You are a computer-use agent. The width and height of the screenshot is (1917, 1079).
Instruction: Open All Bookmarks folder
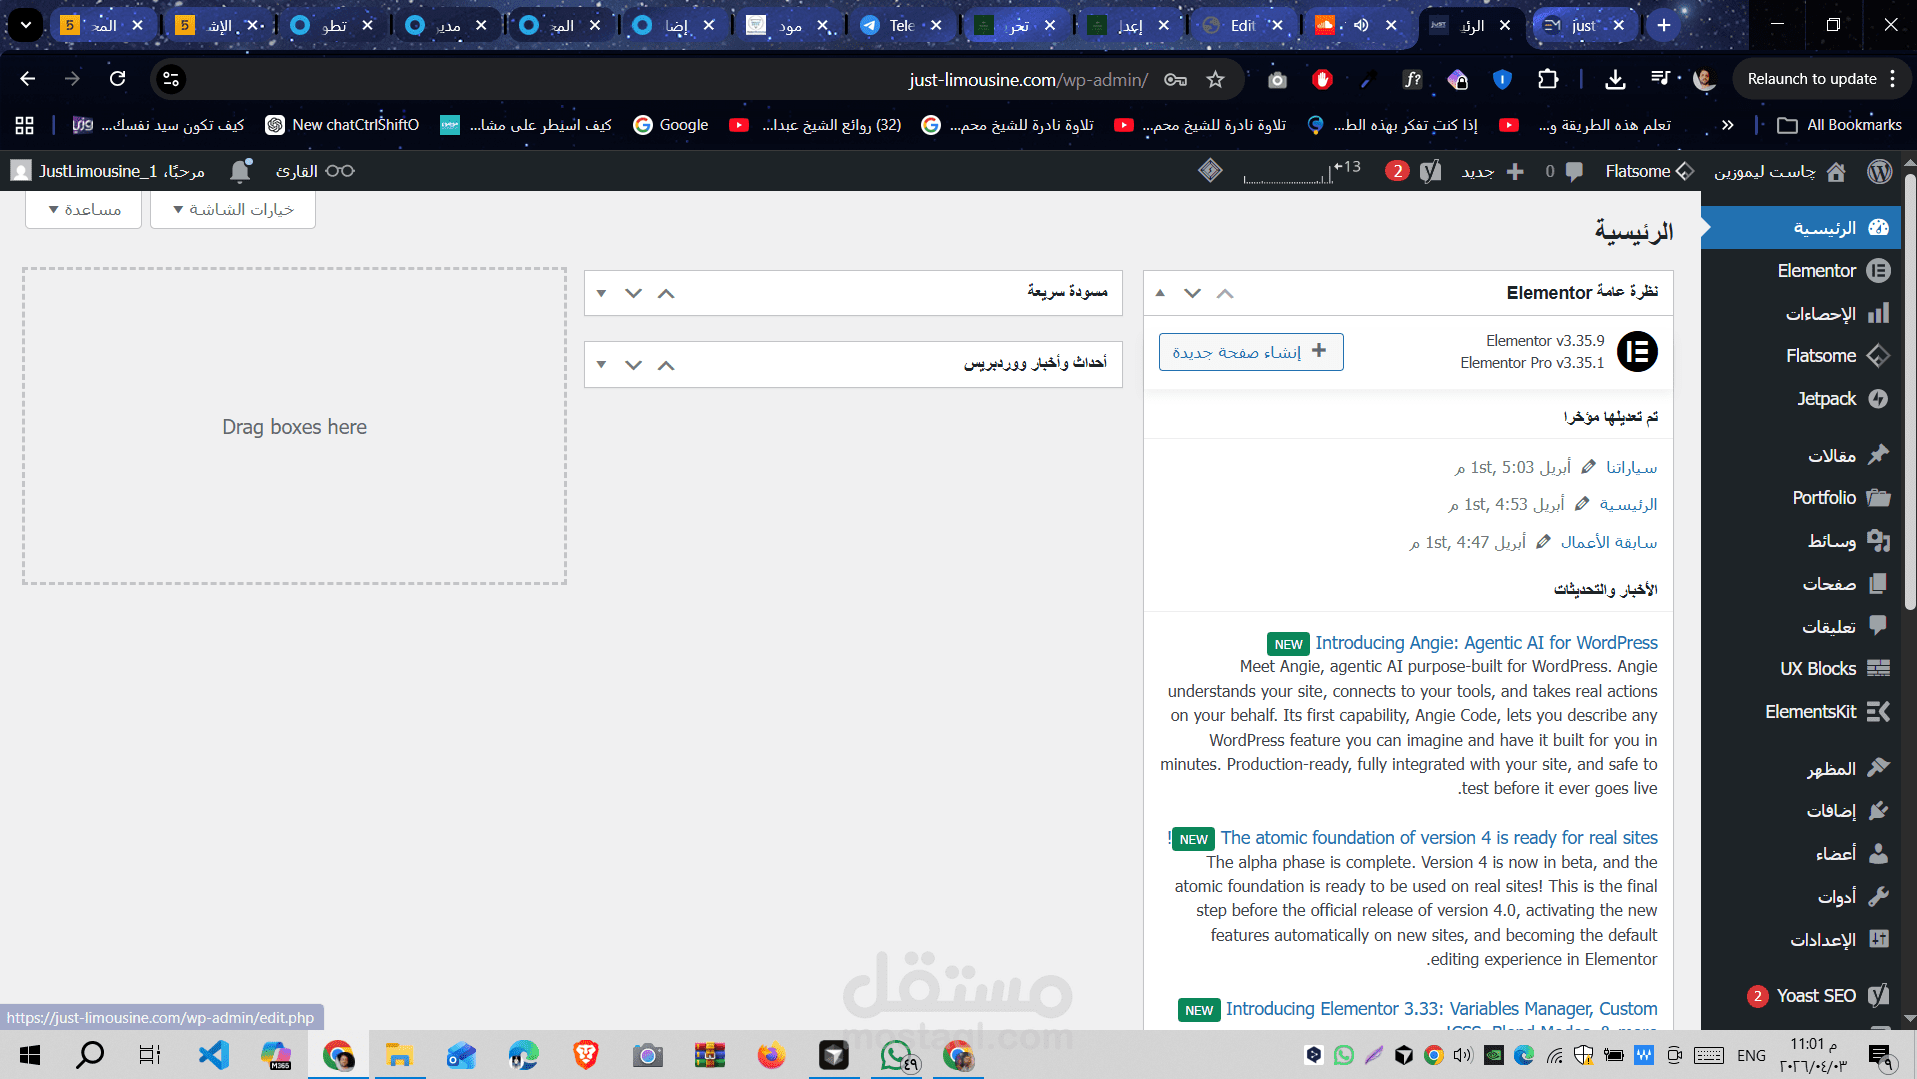1839,125
